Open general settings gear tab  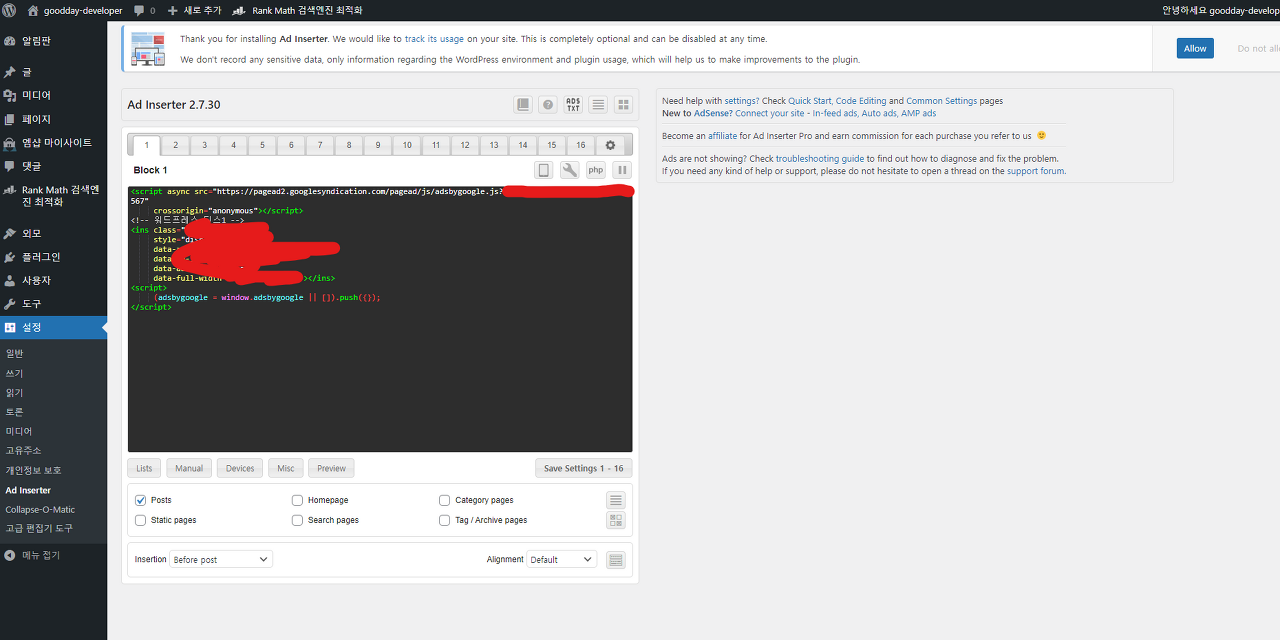[611, 145]
